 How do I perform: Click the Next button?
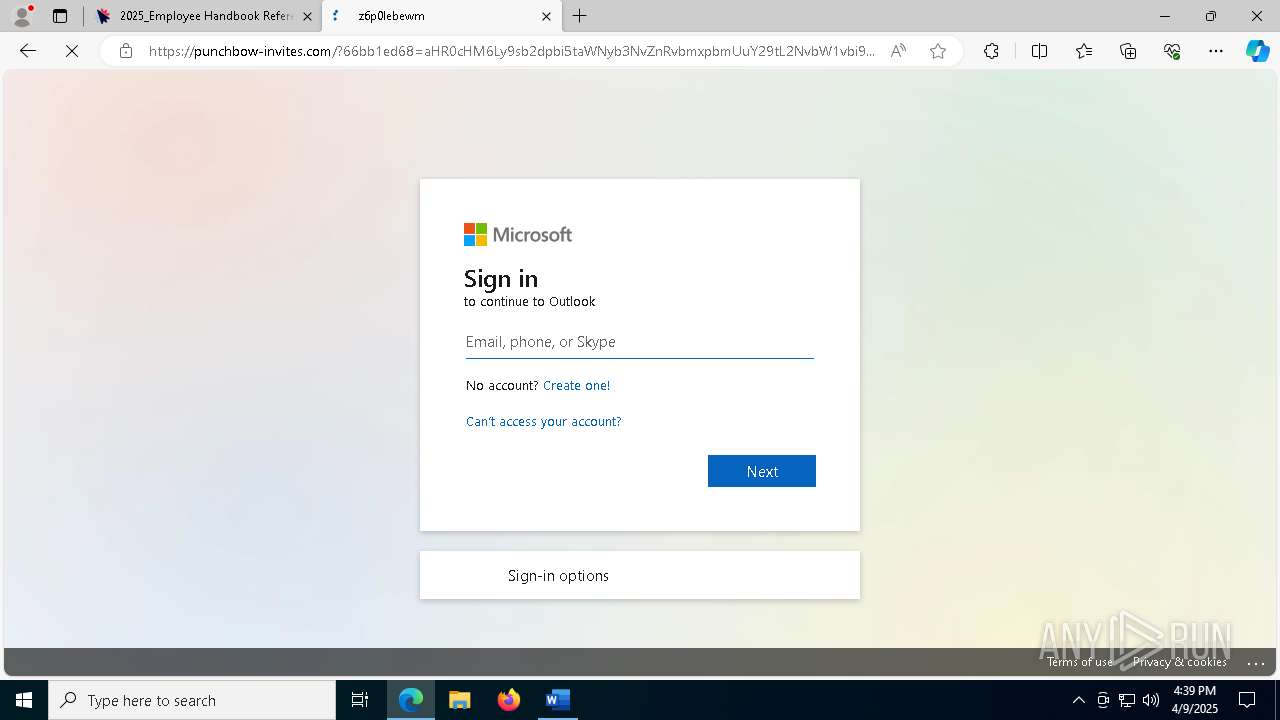pos(762,471)
